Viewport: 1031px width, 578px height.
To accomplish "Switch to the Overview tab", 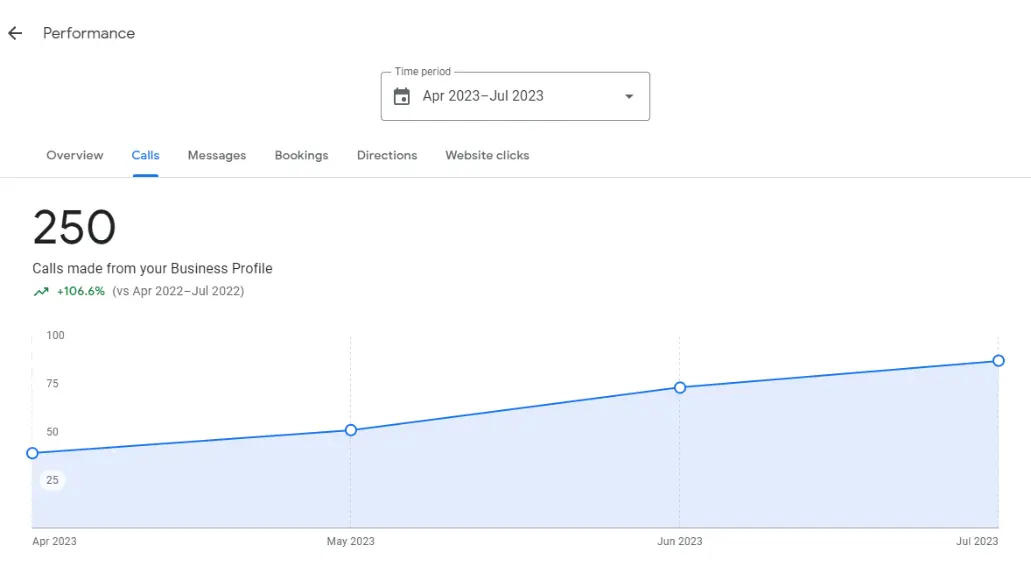I will click(x=75, y=155).
